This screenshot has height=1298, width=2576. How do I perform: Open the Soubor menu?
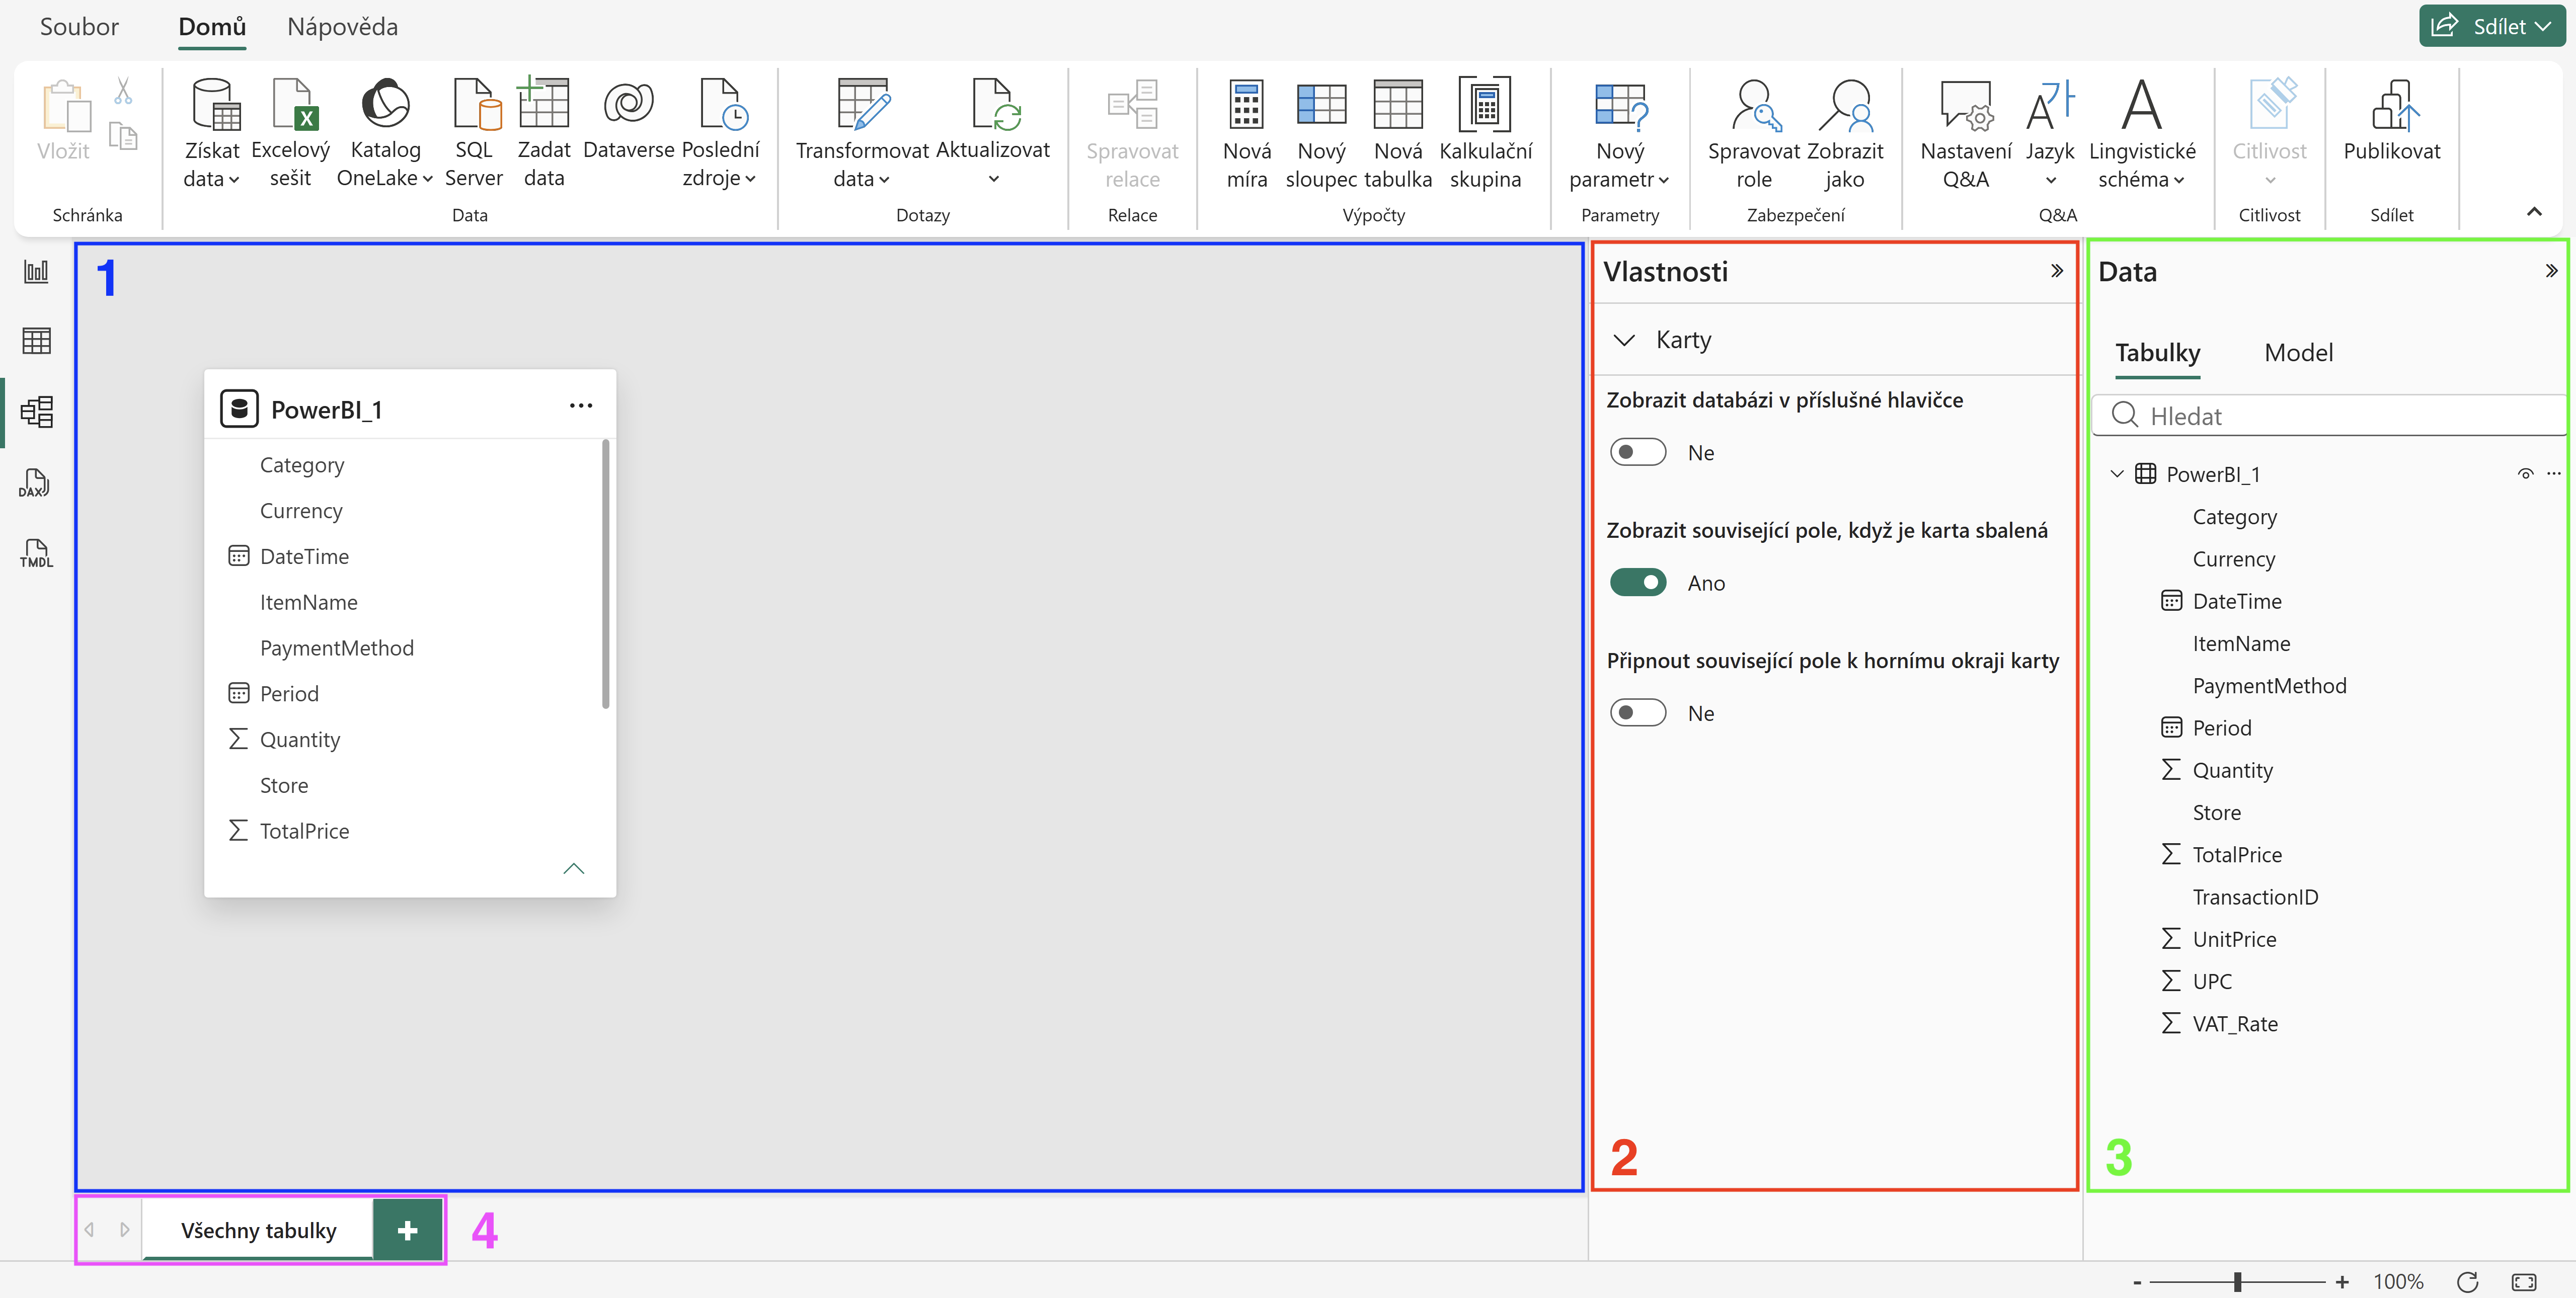79,27
